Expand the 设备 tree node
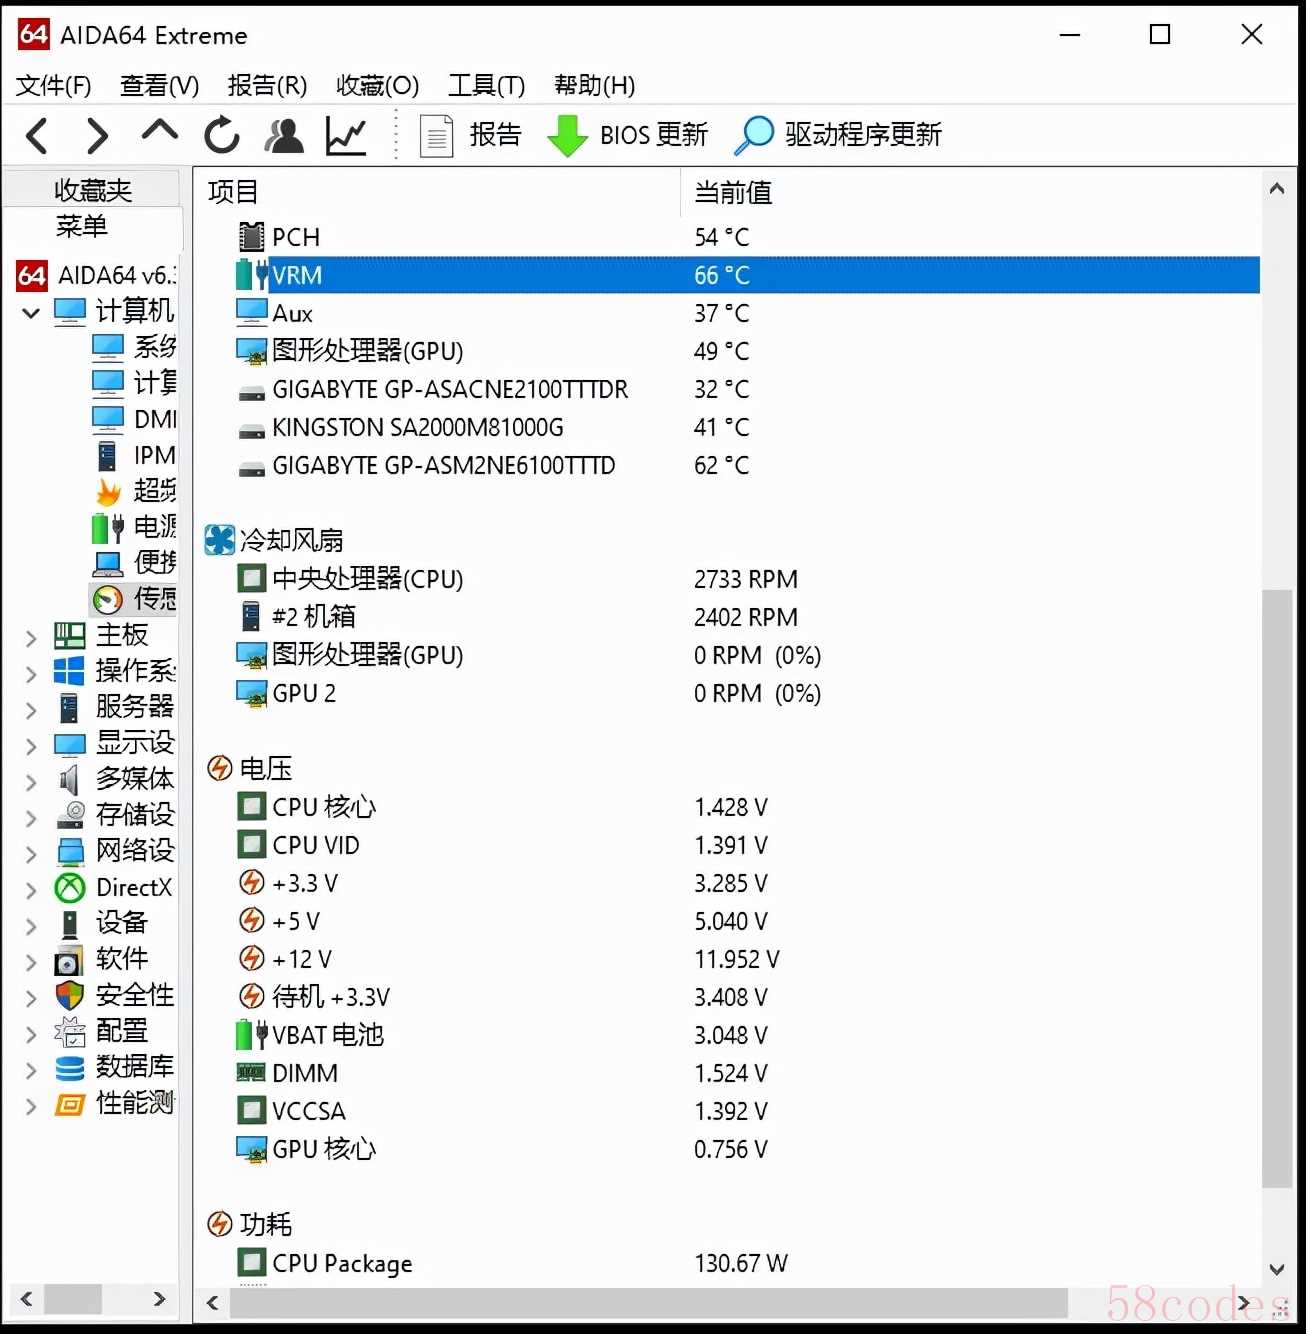The image size is (1306, 1334). click(x=31, y=925)
